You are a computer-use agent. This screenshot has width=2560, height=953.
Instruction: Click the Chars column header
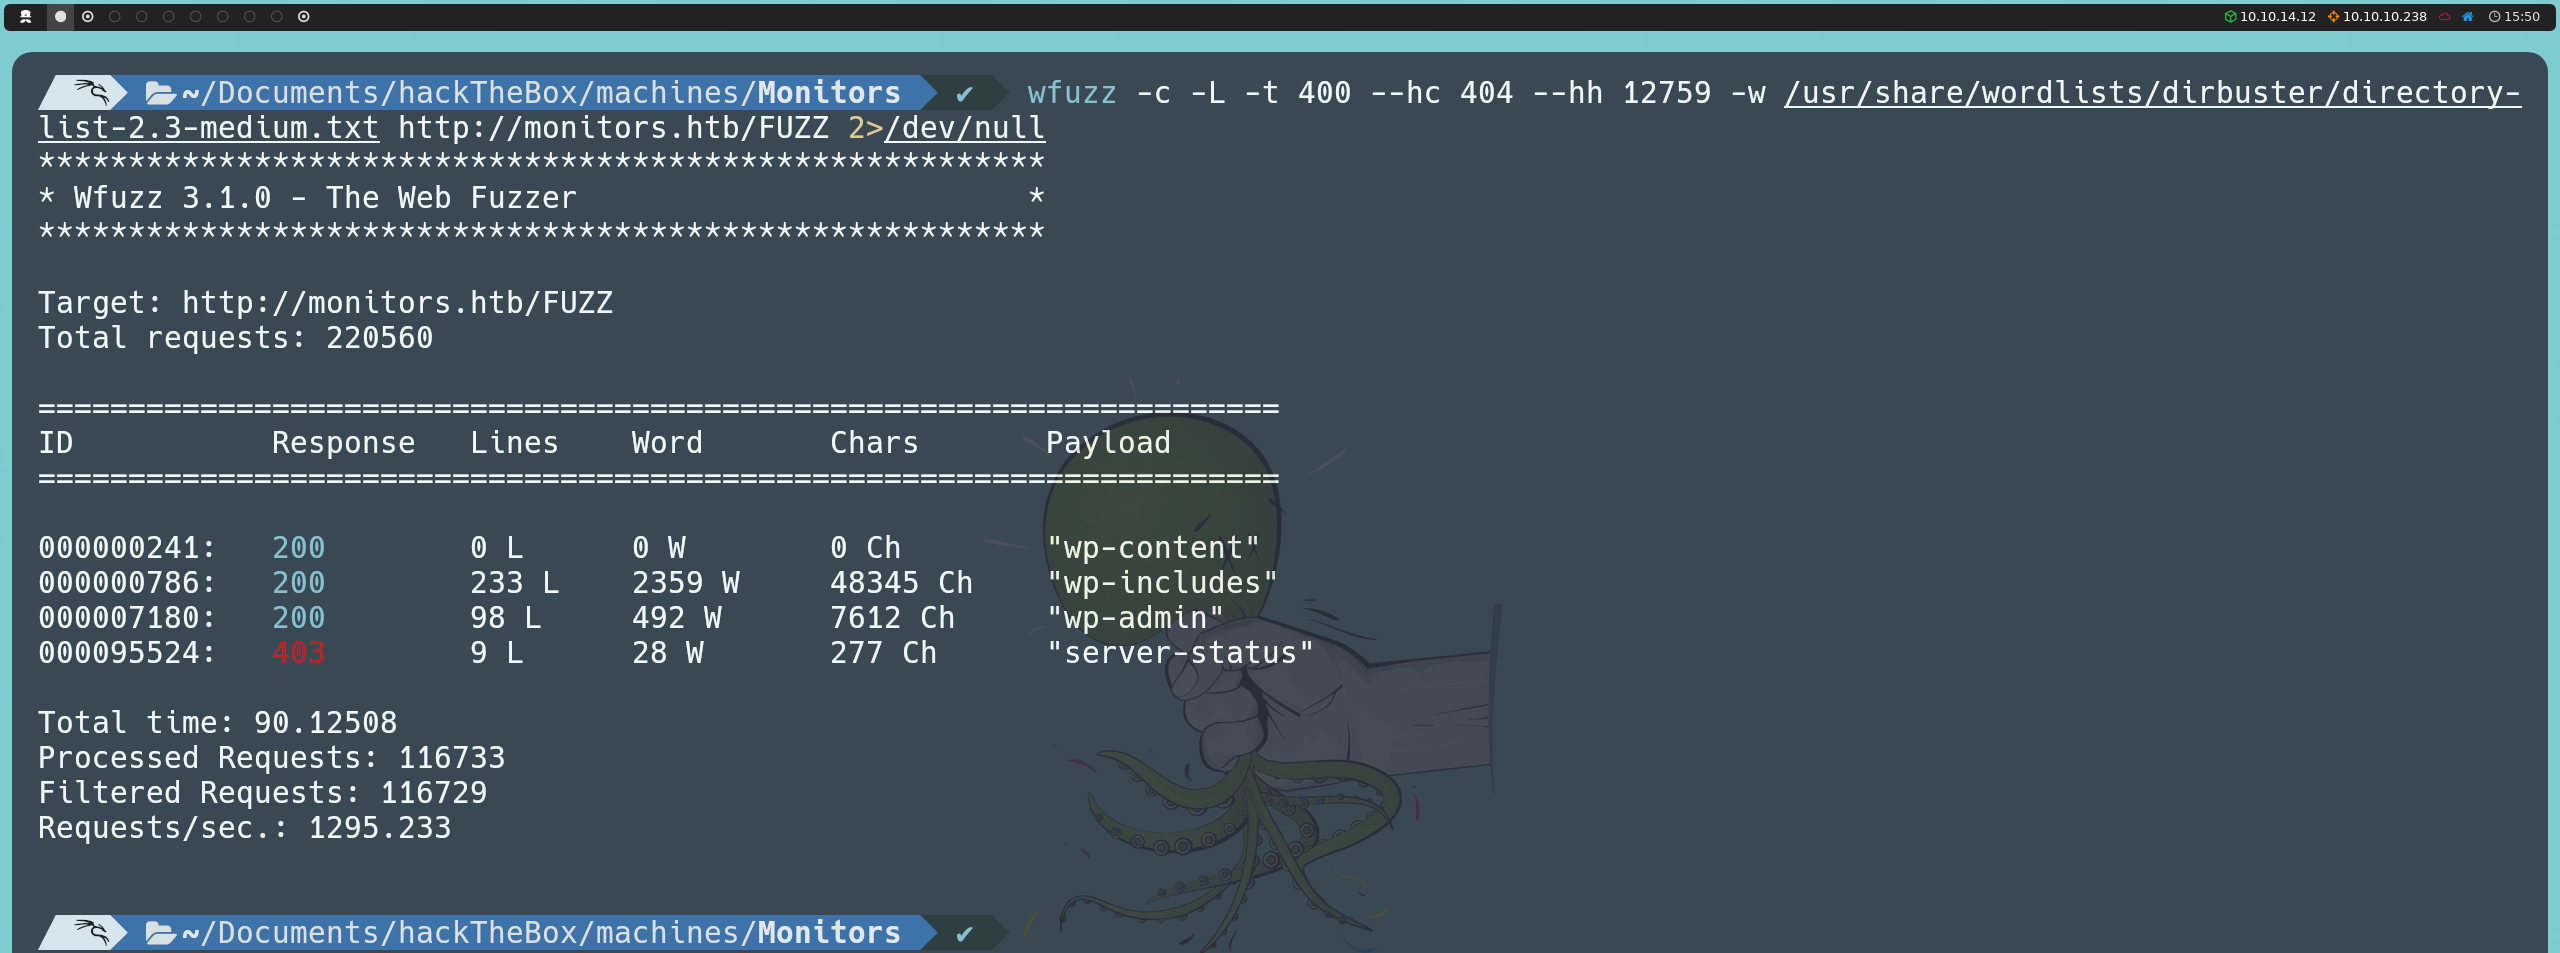coord(874,443)
